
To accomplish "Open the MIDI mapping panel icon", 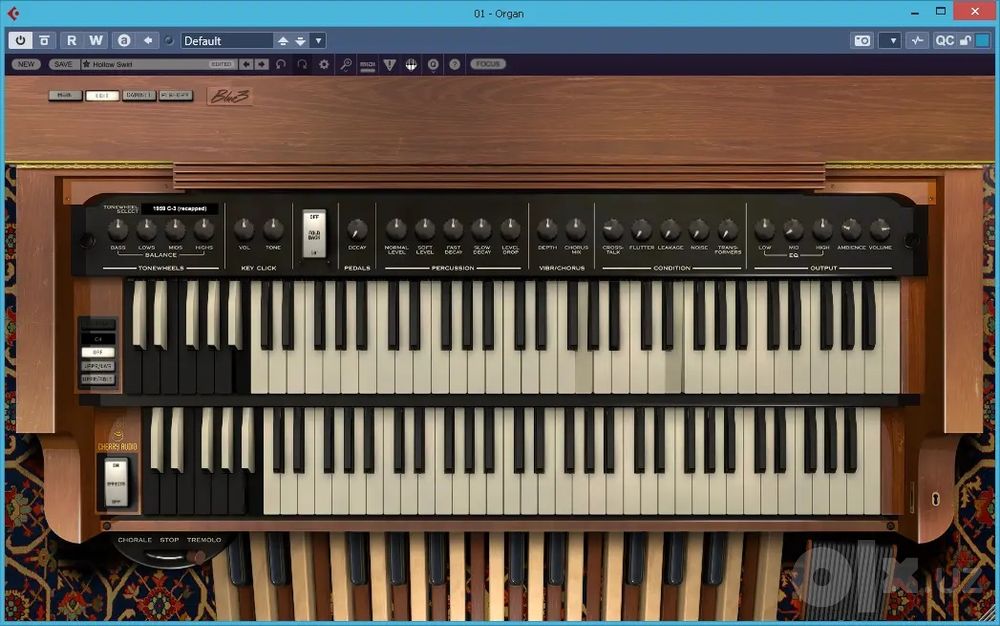I will [x=367, y=65].
